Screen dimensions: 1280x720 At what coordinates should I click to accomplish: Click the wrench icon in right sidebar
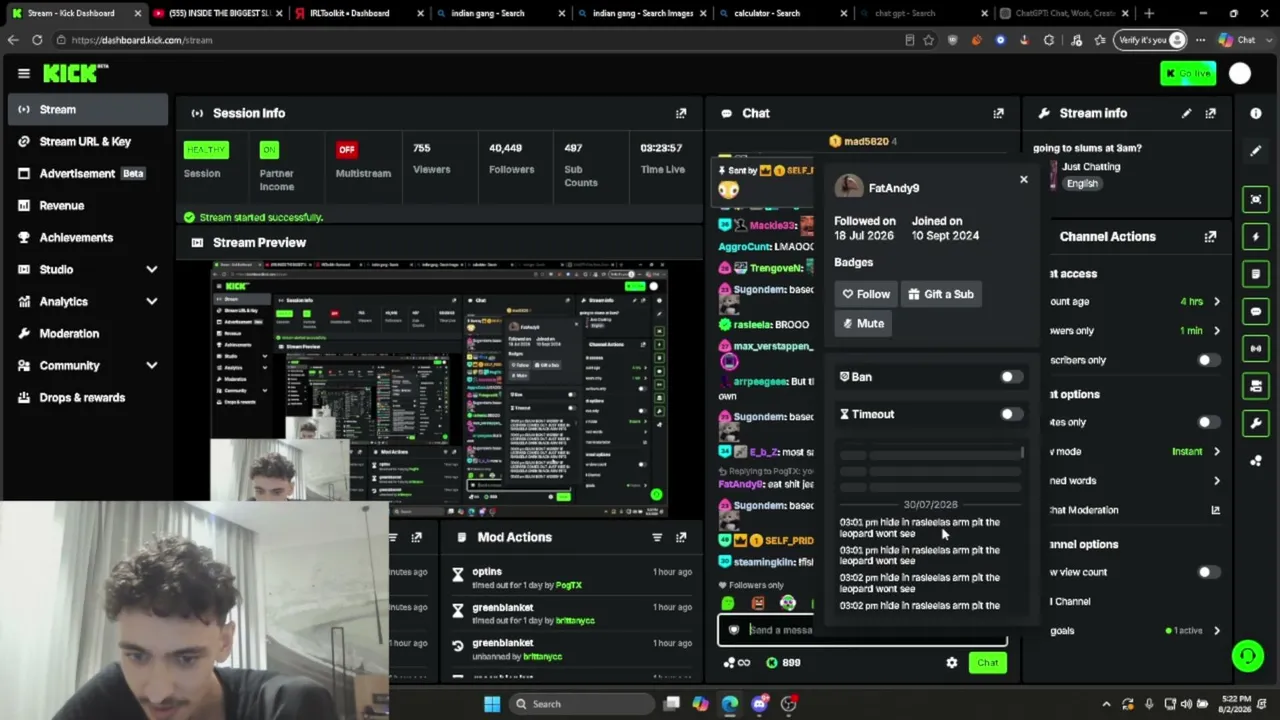point(1256,423)
